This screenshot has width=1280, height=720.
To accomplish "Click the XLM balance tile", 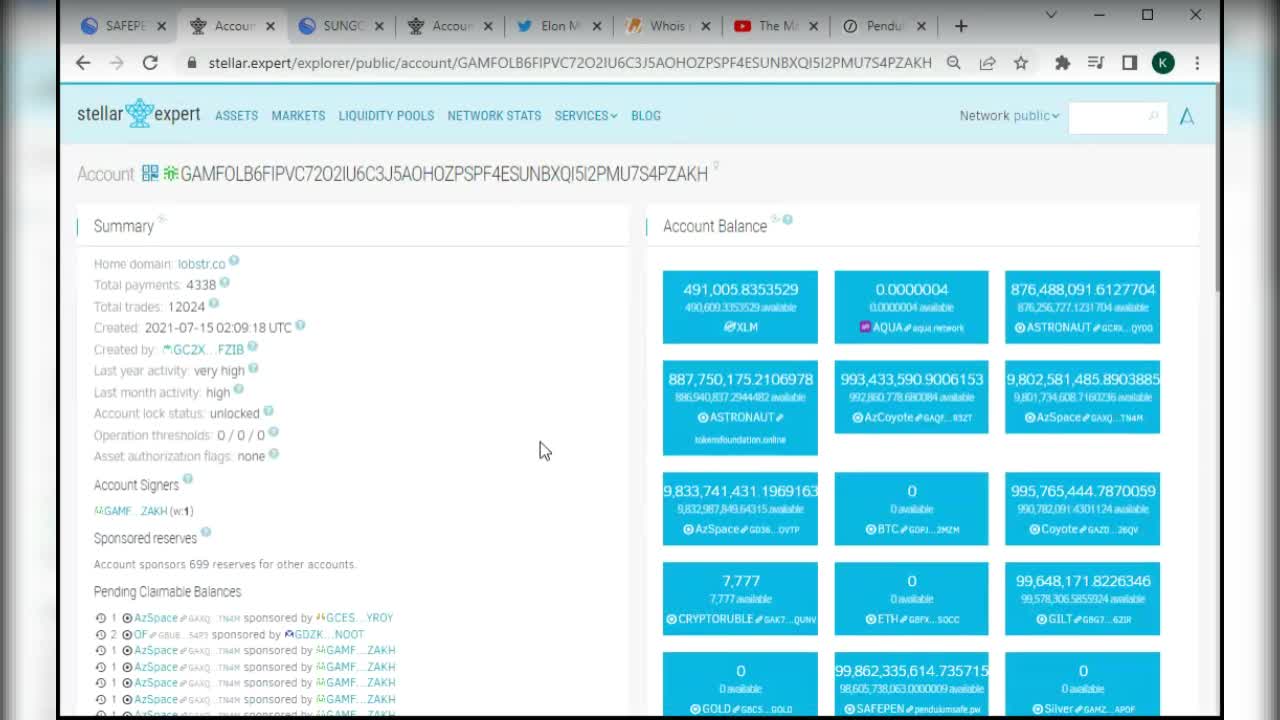I will click(740, 307).
